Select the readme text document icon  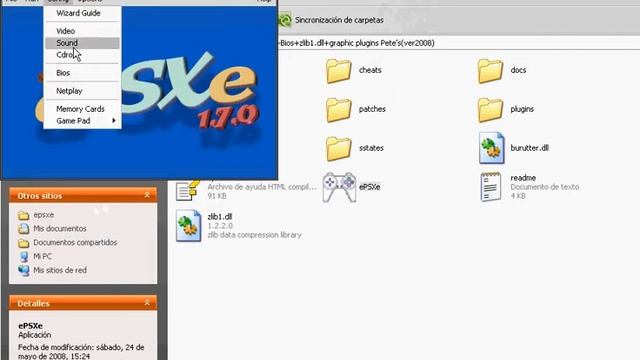click(x=491, y=187)
